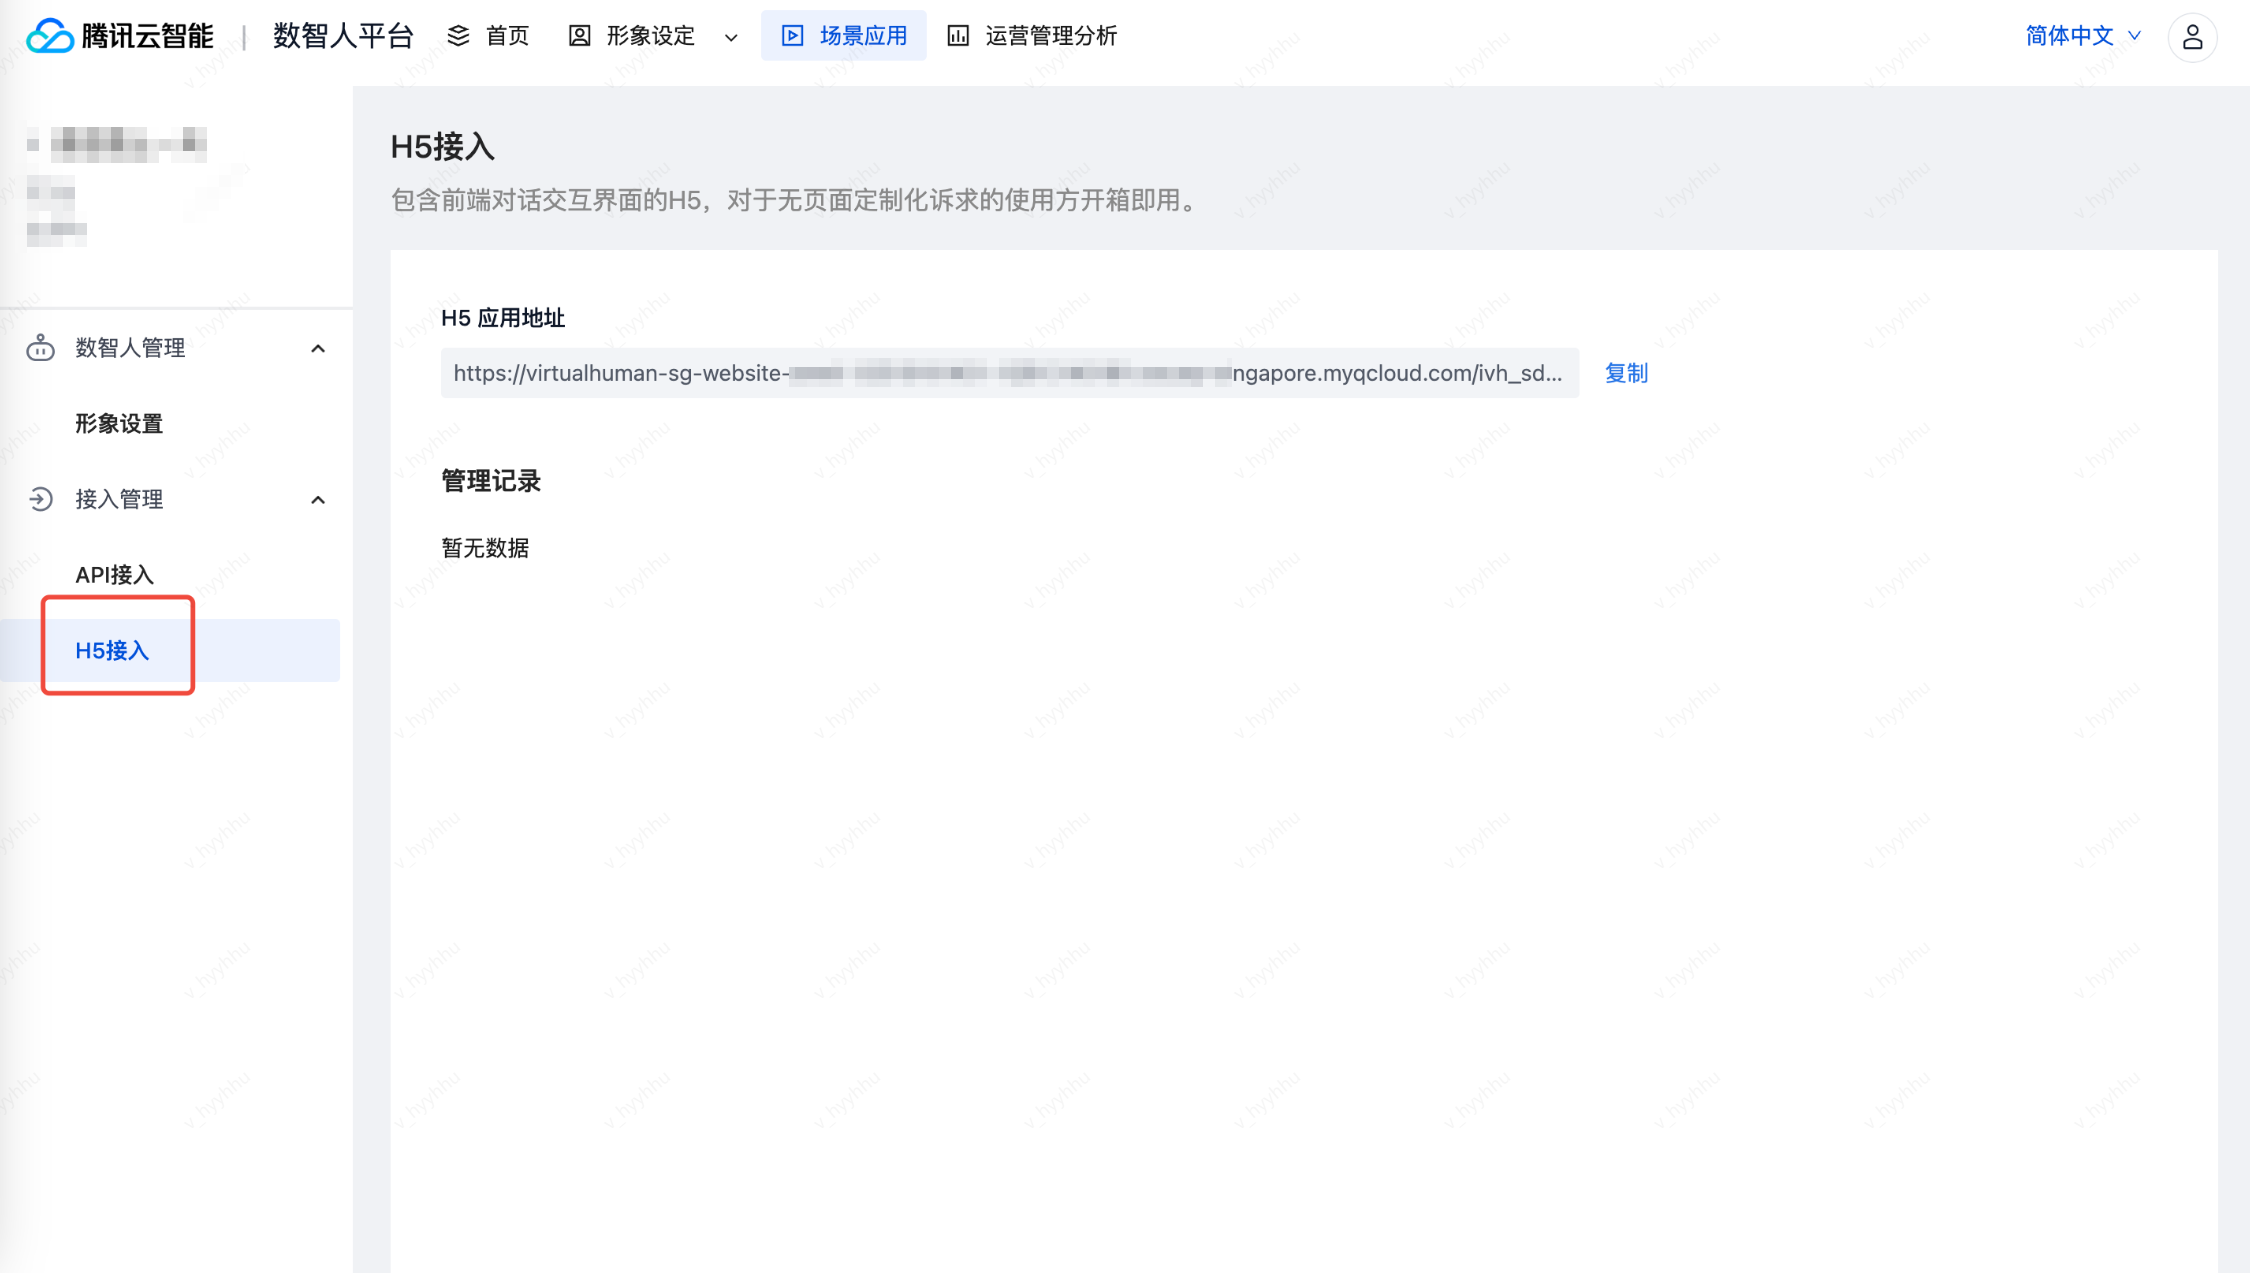Collapse the 数智人管理 section chevron
This screenshot has height=1273, width=2250.
click(318, 348)
